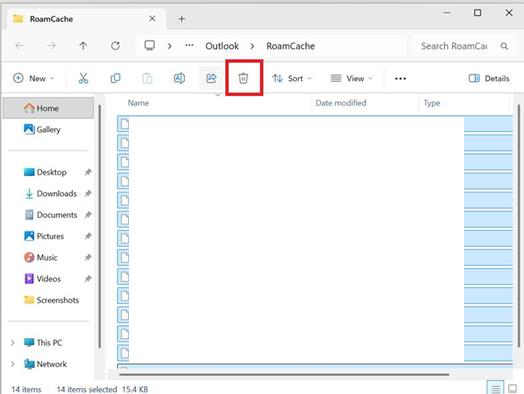524x394 pixels.
Task: Maximize the File Explorer window
Action: tap(478, 13)
